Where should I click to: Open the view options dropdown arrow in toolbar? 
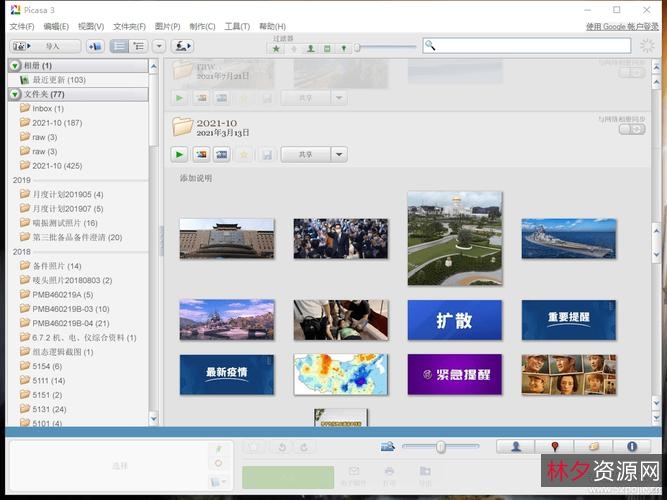(x=159, y=46)
